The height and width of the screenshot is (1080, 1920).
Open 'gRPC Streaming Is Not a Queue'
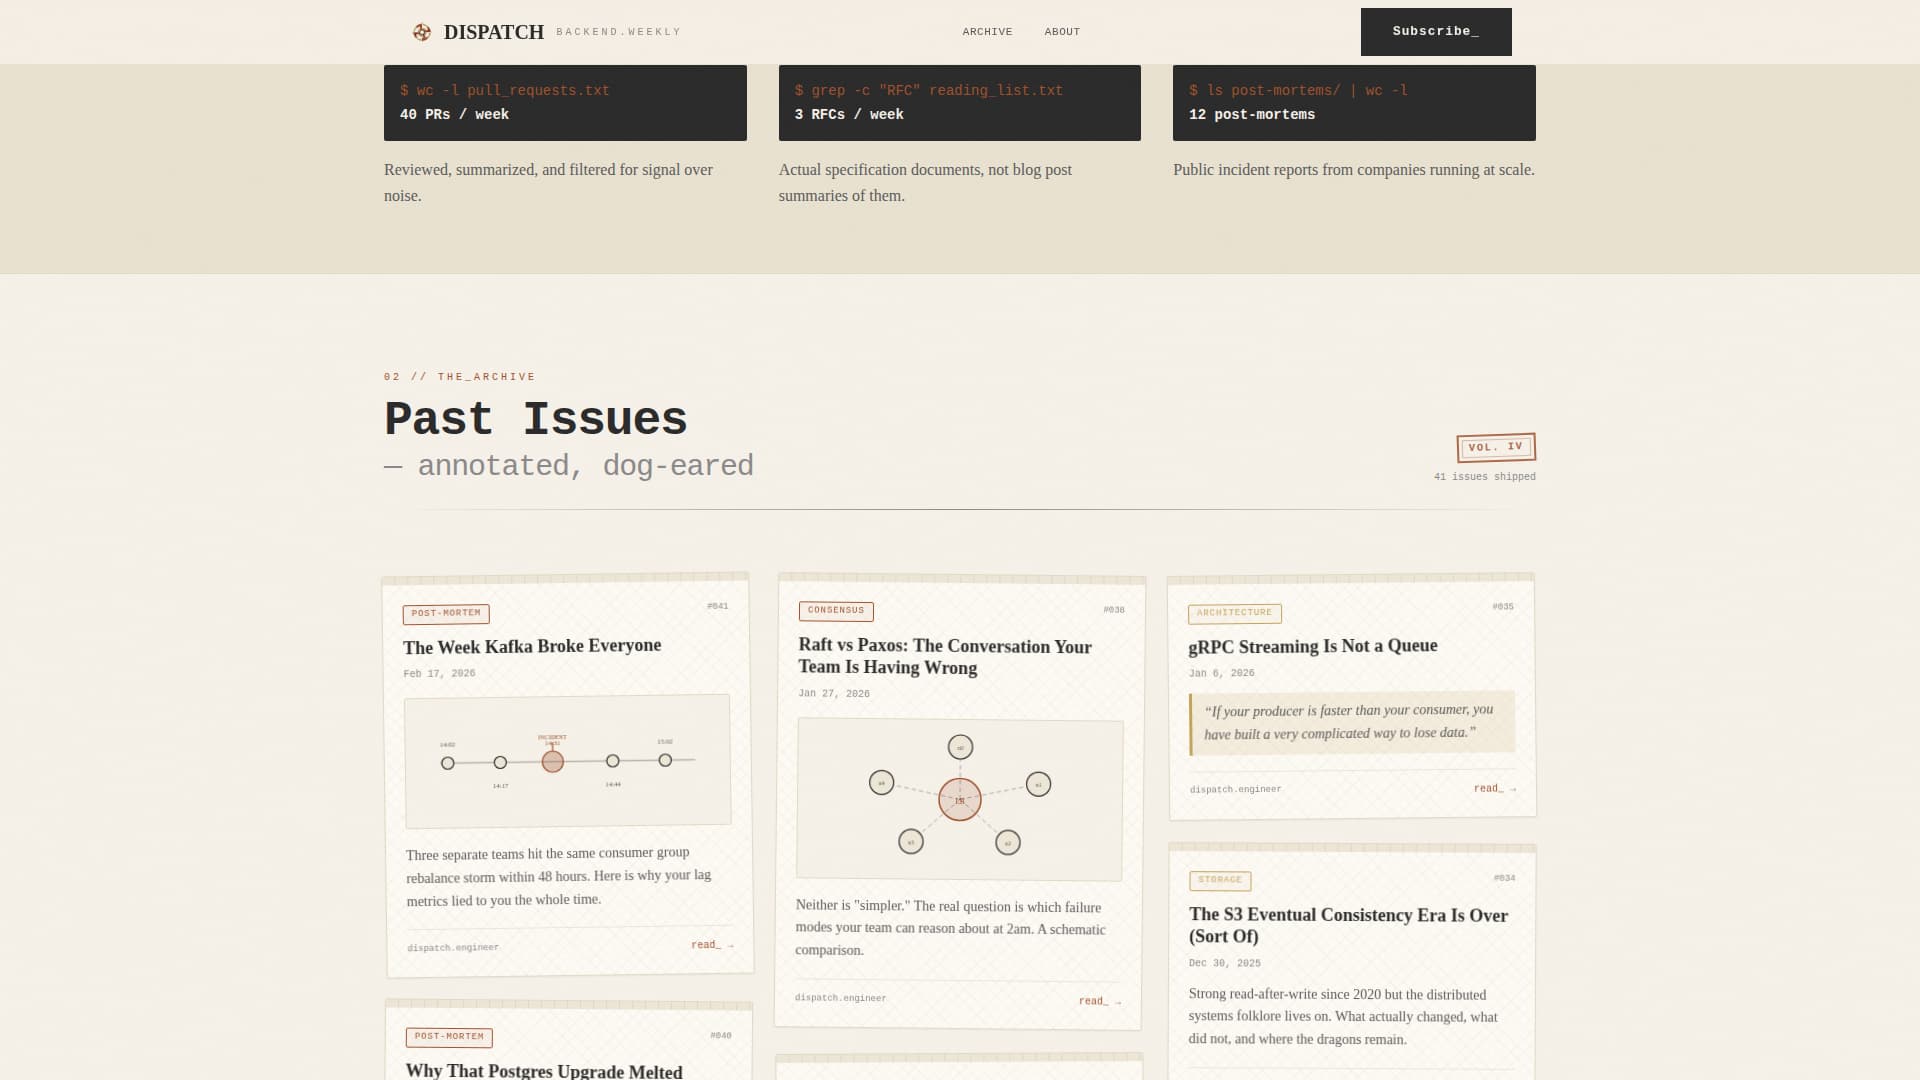coord(1313,646)
